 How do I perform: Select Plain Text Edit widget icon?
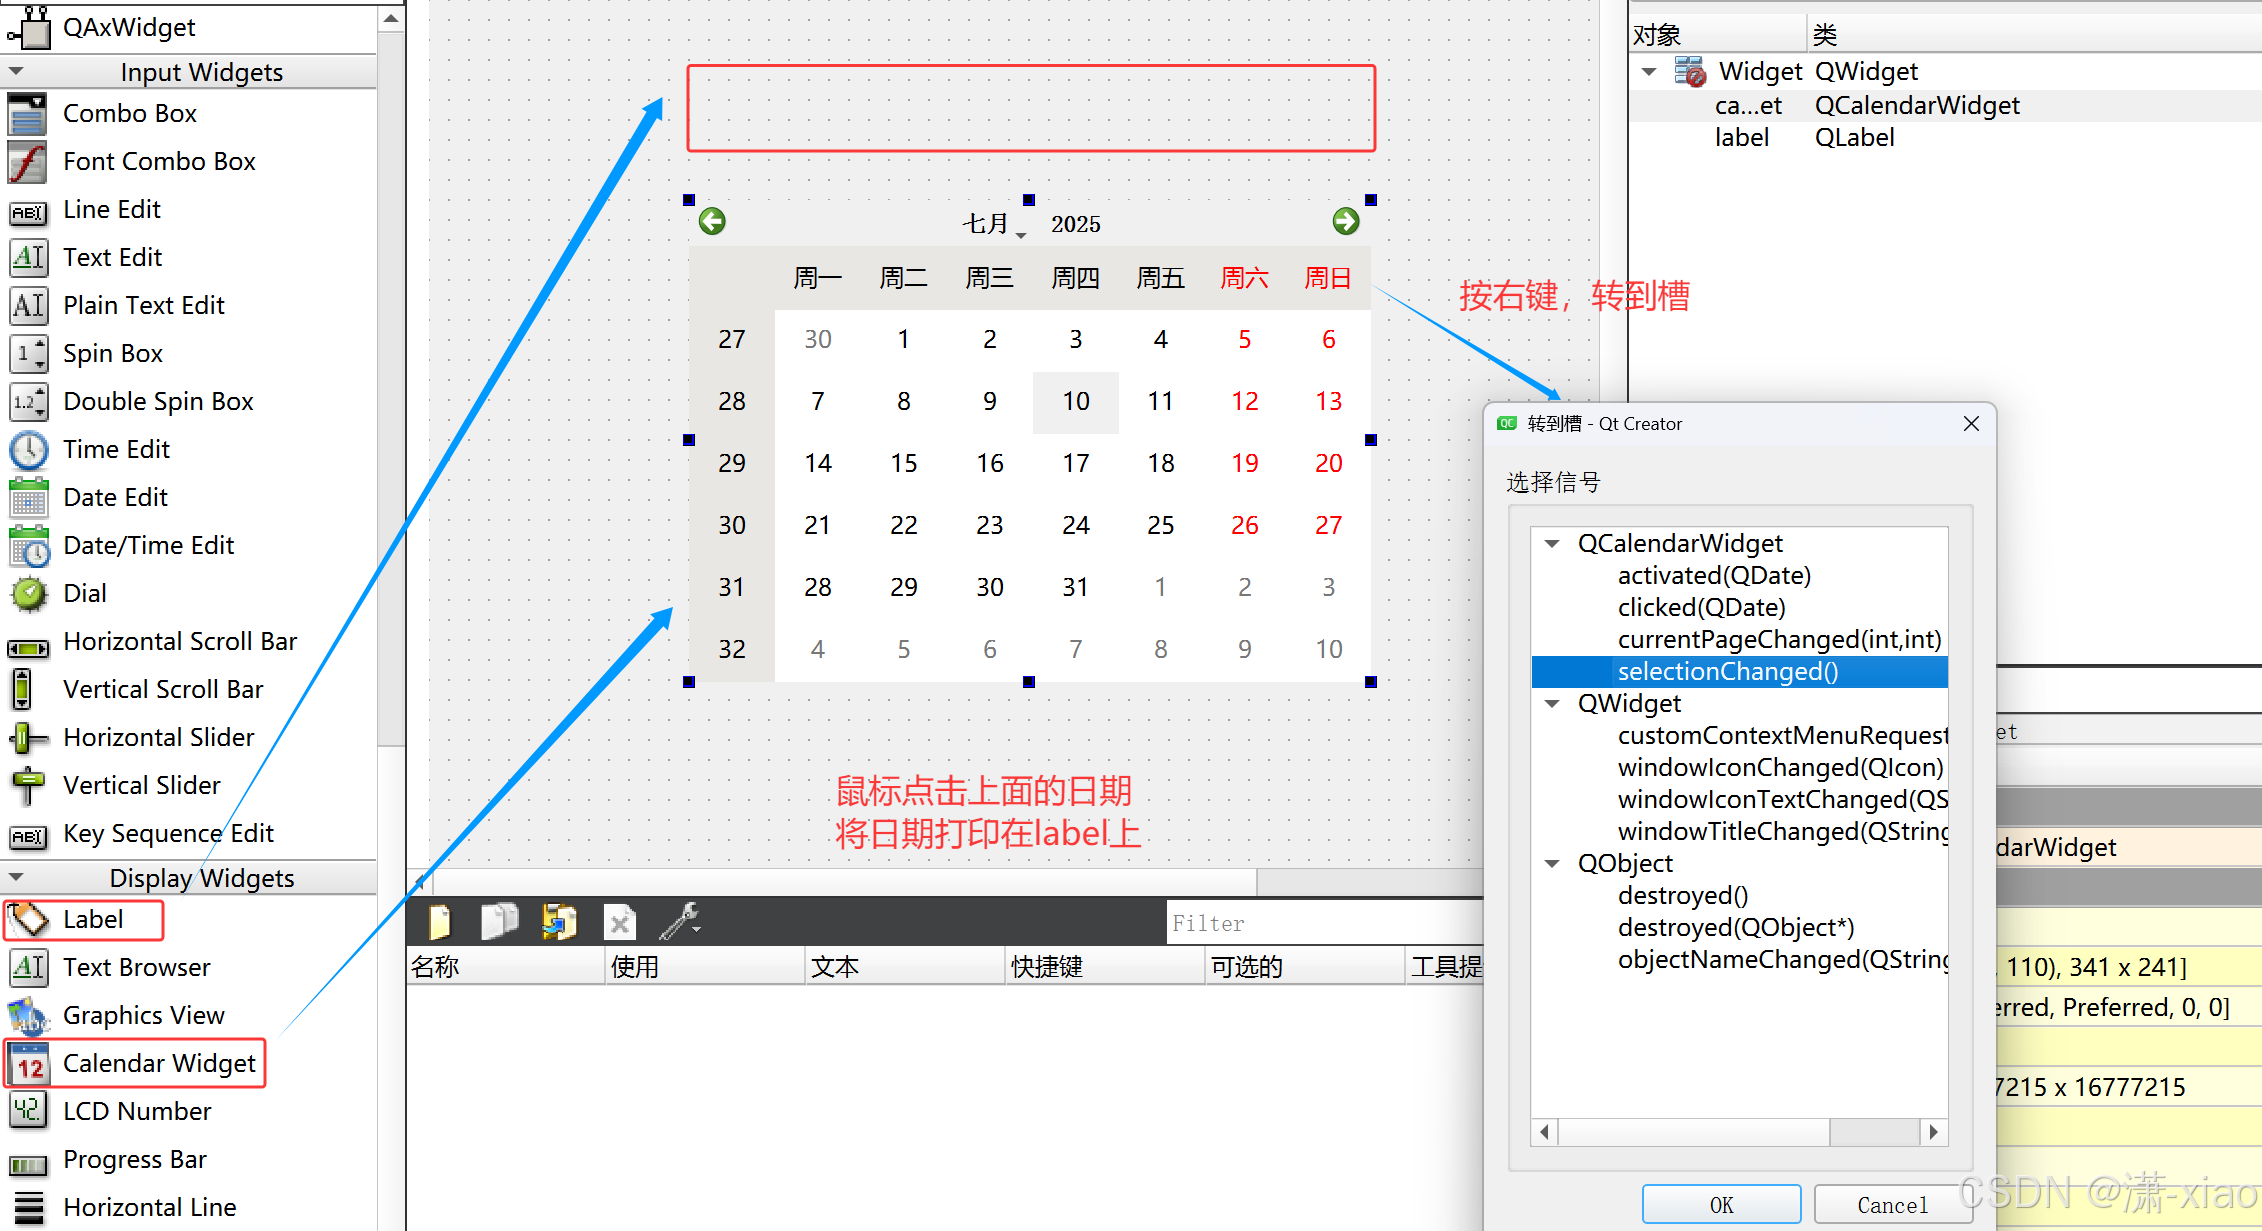pyautogui.click(x=28, y=306)
